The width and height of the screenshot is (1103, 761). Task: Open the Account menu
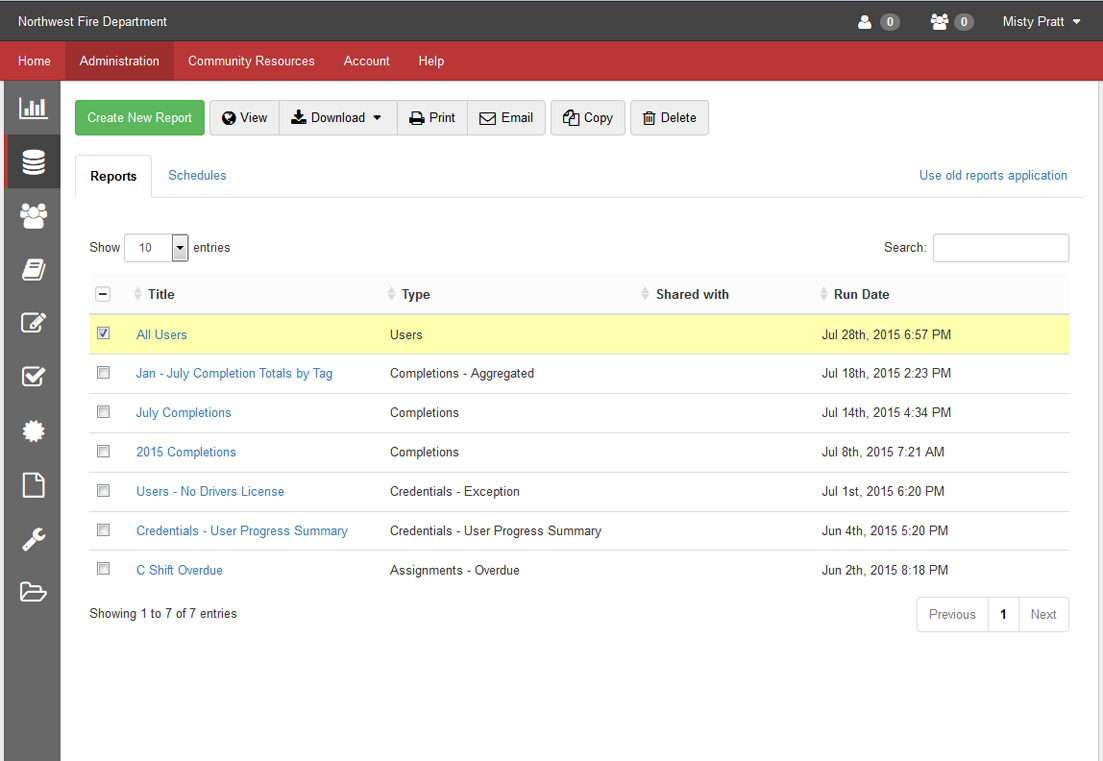pyautogui.click(x=366, y=61)
